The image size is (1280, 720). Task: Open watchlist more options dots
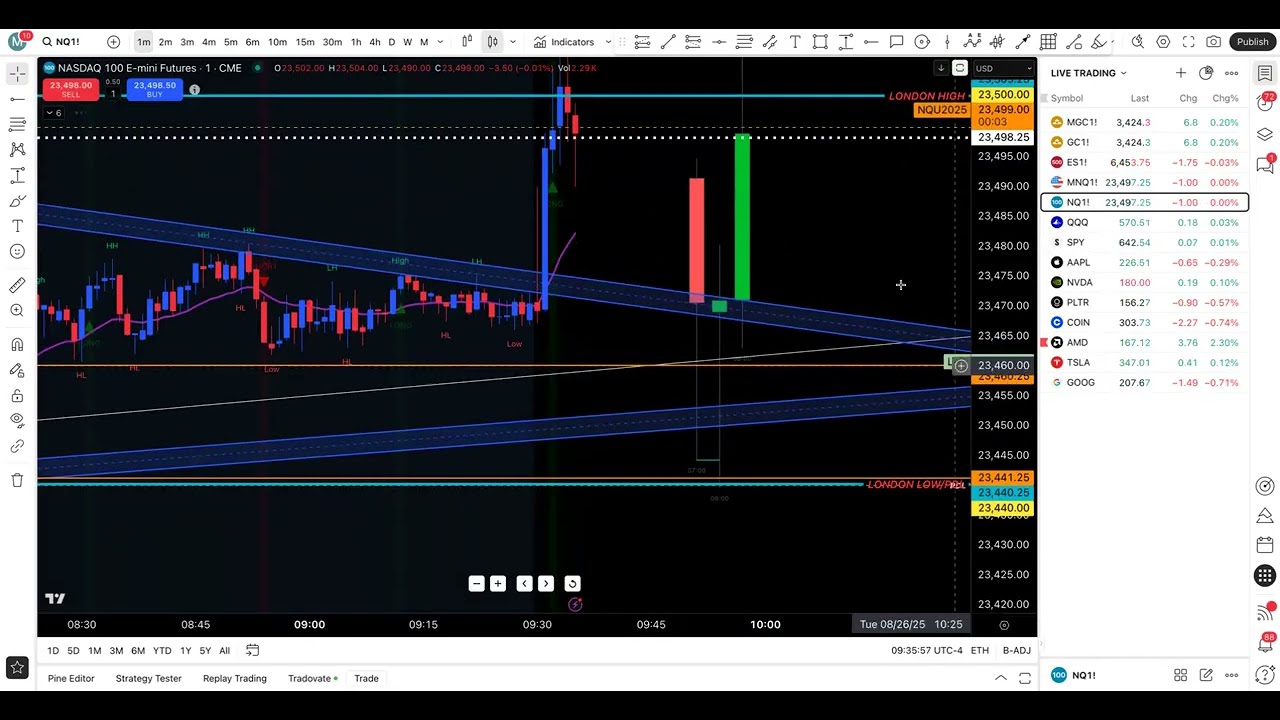tap(1231, 73)
